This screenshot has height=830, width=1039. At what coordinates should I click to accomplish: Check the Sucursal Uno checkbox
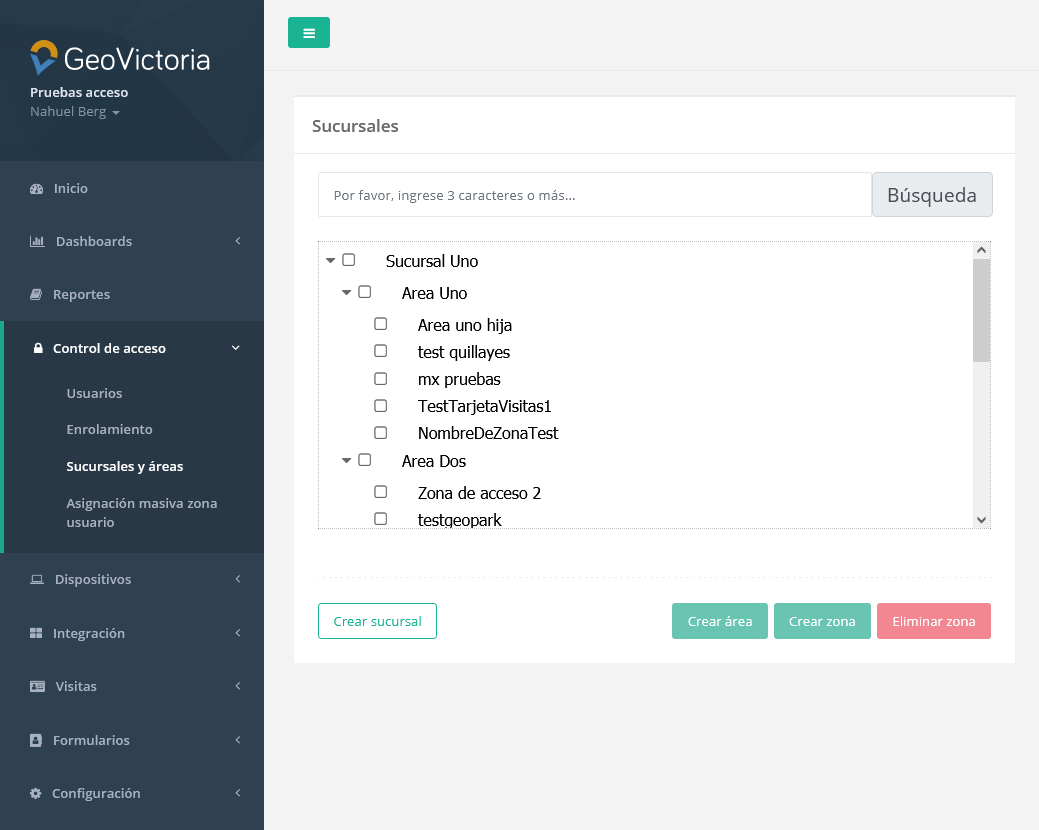[x=349, y=260]
